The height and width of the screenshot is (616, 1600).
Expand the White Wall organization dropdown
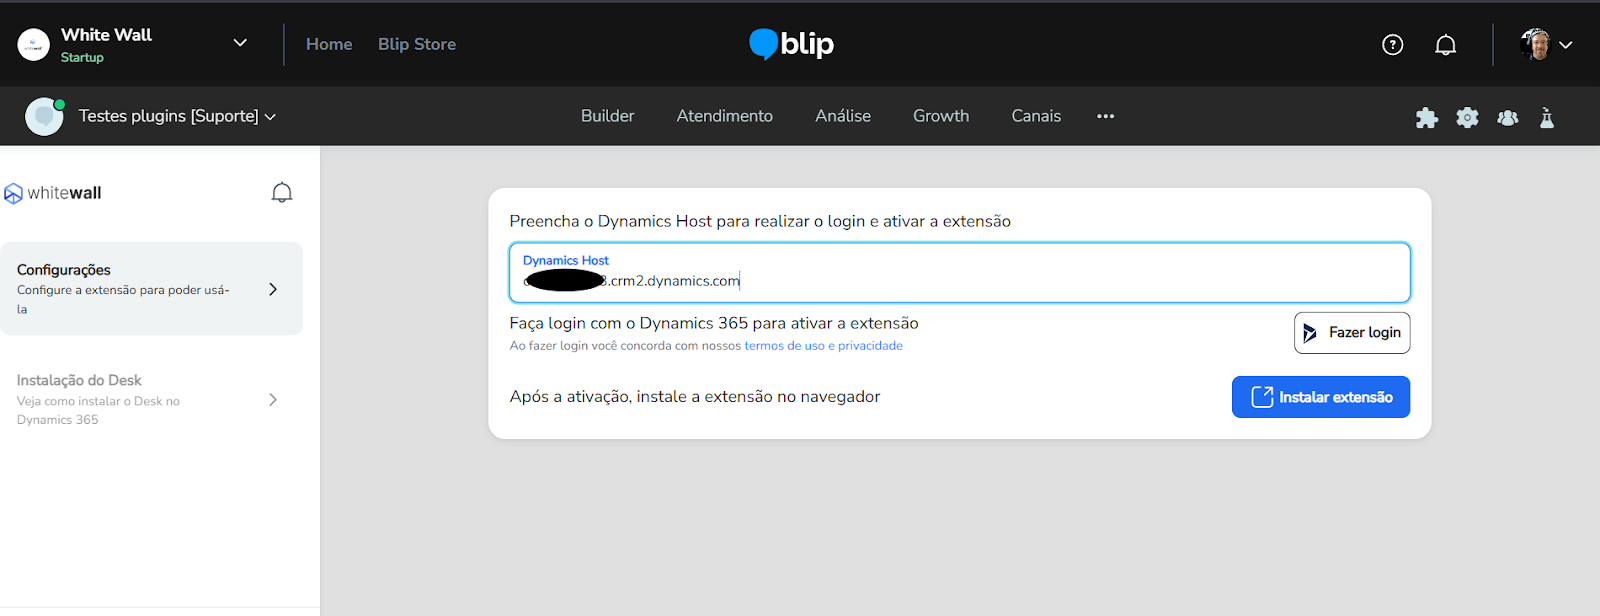pos(240,43)
